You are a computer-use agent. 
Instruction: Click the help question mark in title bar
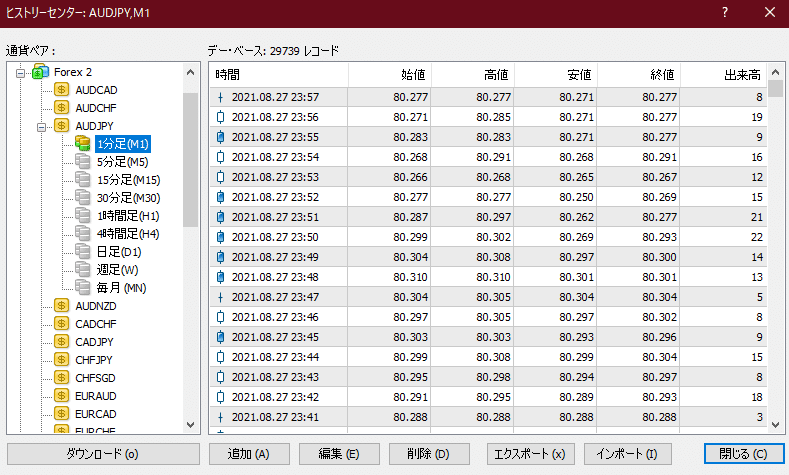tap(725, 13)
